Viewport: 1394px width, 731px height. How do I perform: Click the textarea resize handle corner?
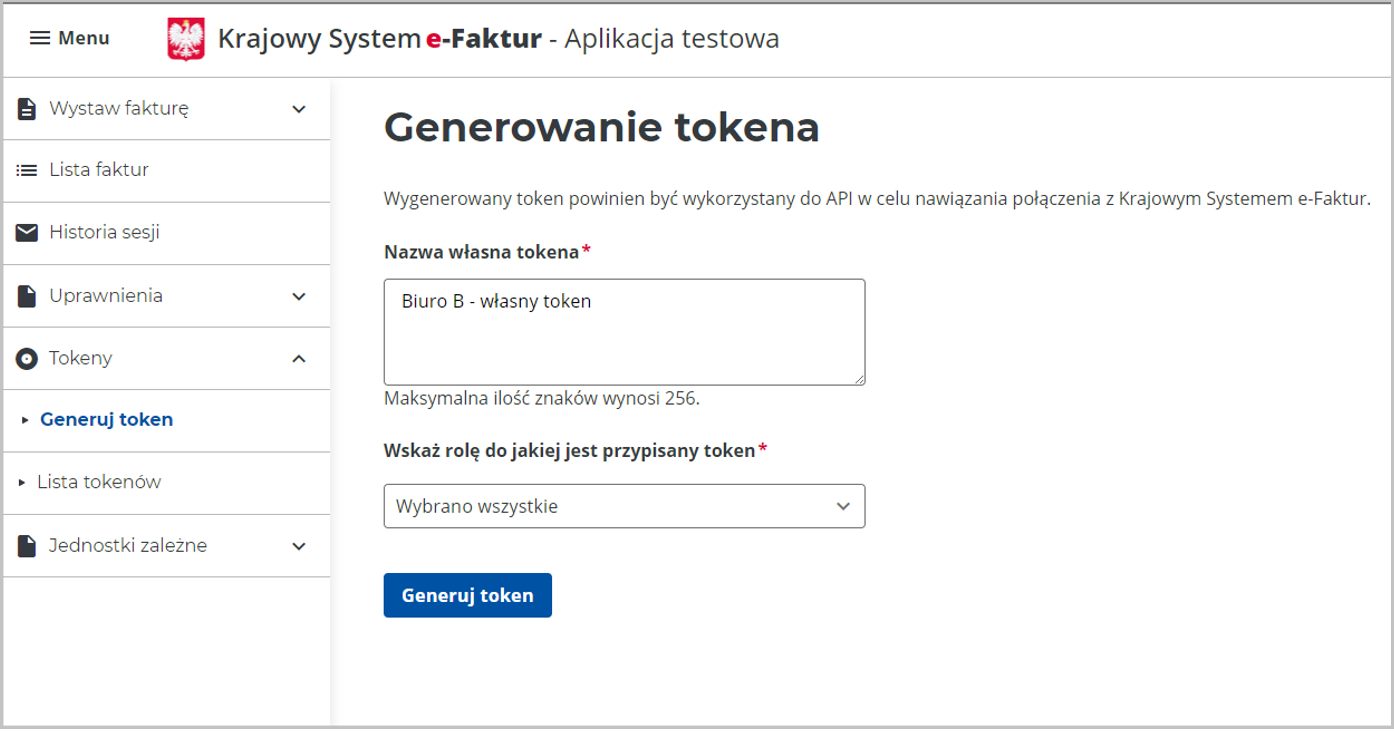(859, 379)
